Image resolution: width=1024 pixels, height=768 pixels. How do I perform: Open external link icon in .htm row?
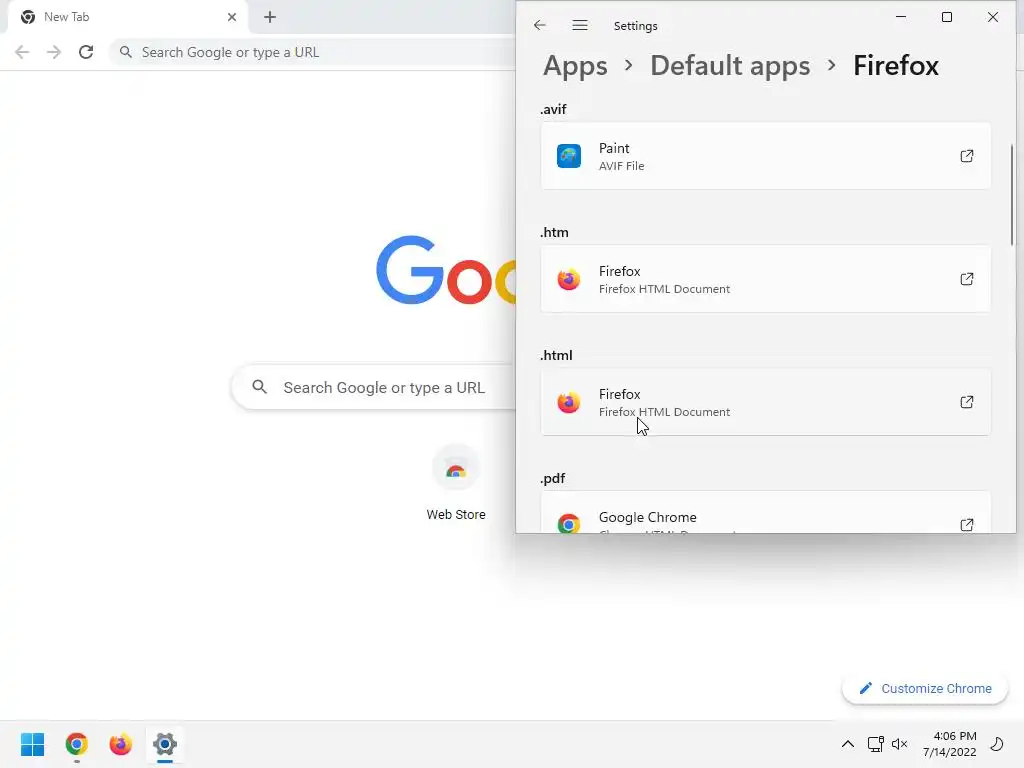click(967, 279)
